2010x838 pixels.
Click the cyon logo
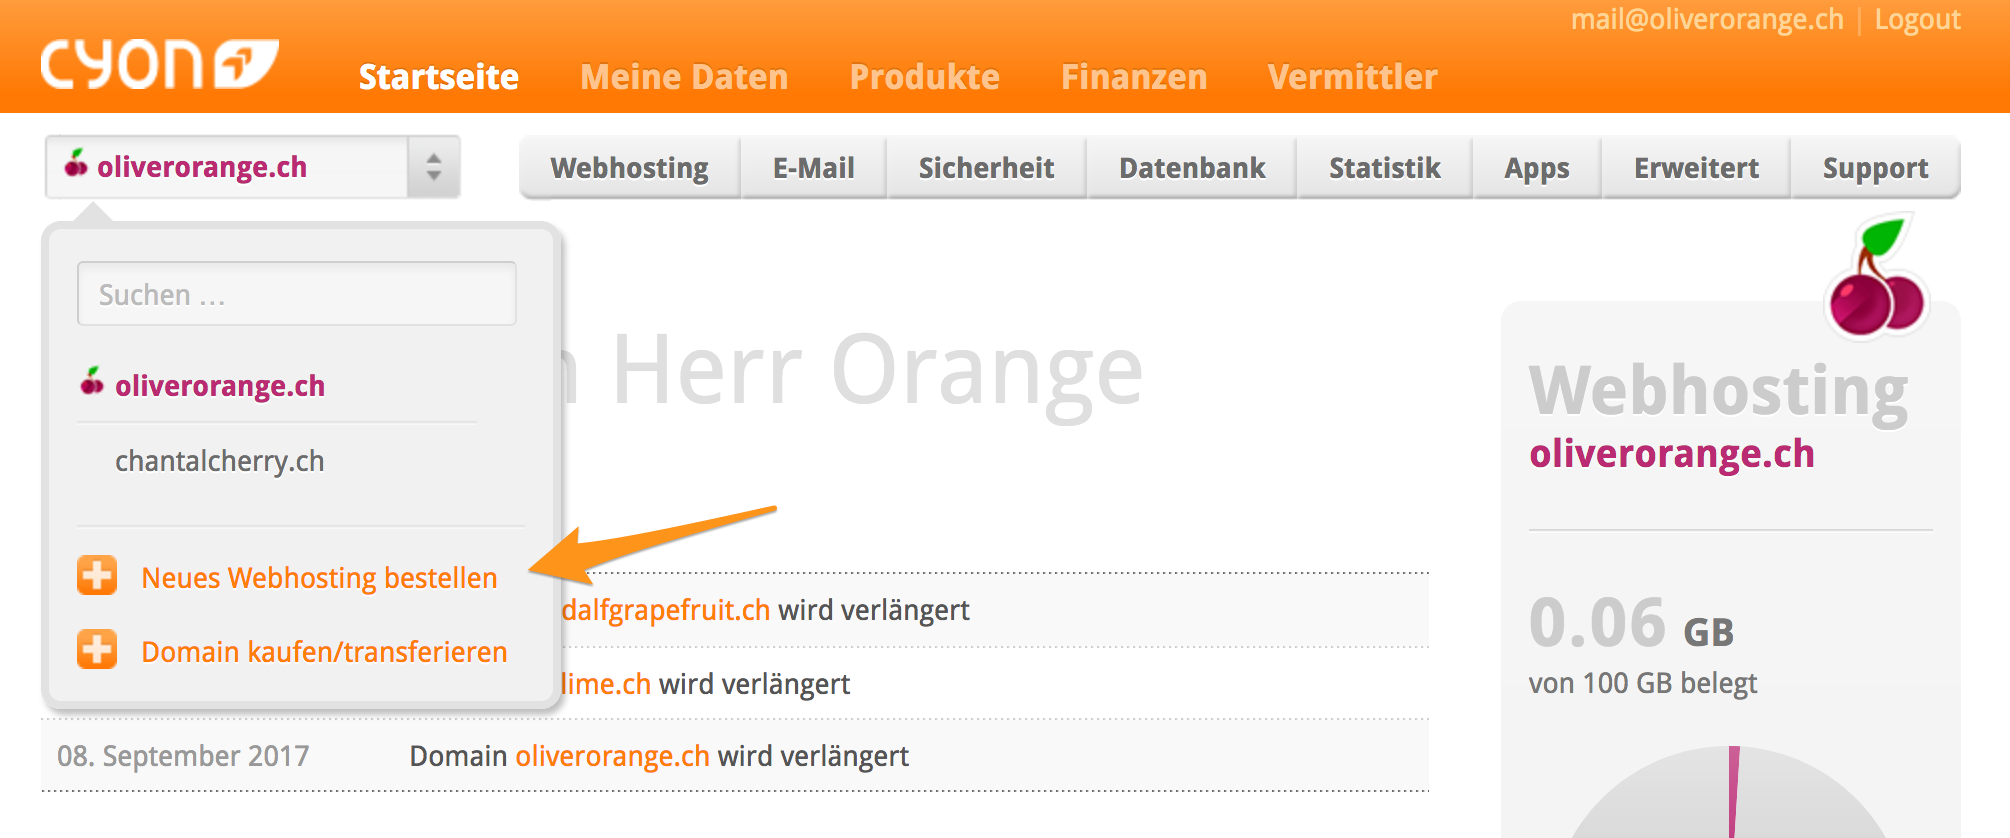pyautogui.click(x=159, y=65)
